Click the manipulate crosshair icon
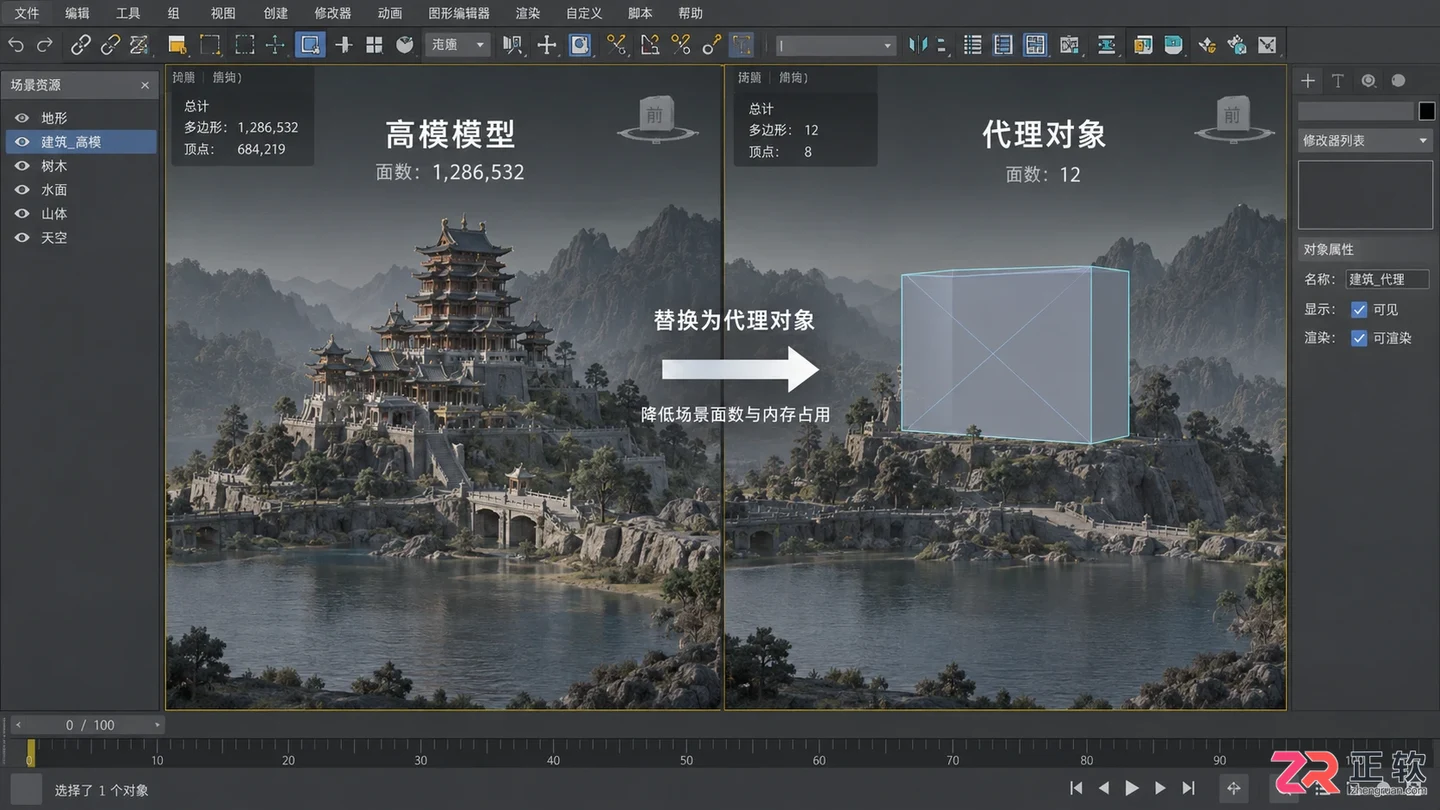This screenshot has height=810, width=1440. 546,45
